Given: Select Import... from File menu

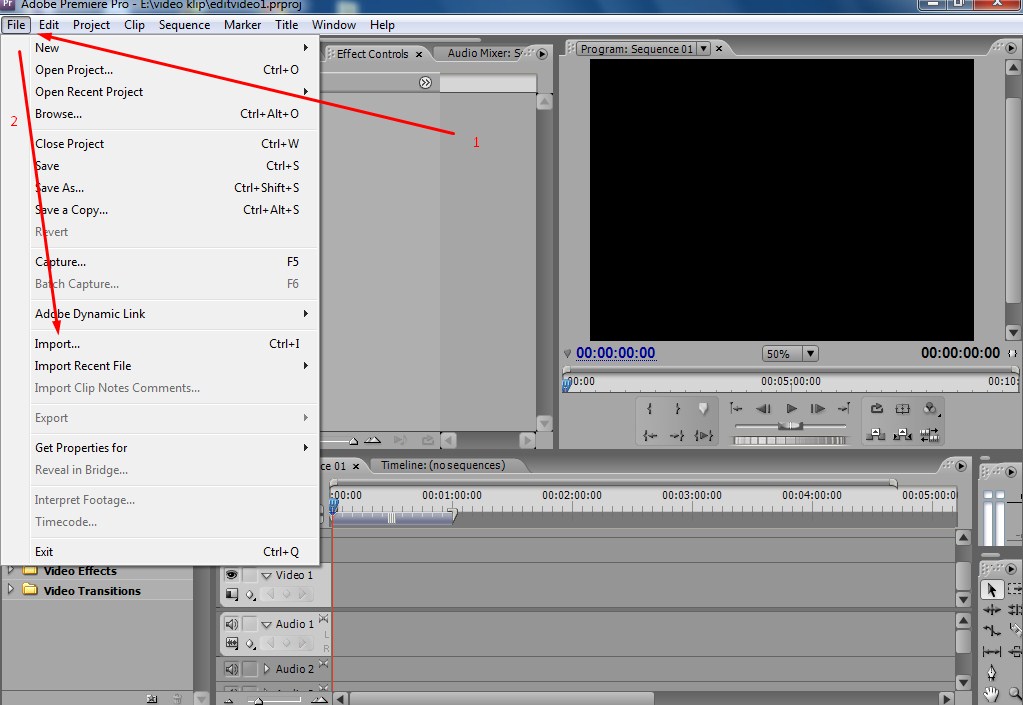Looking at the screenshot, I should click(172, 344).
